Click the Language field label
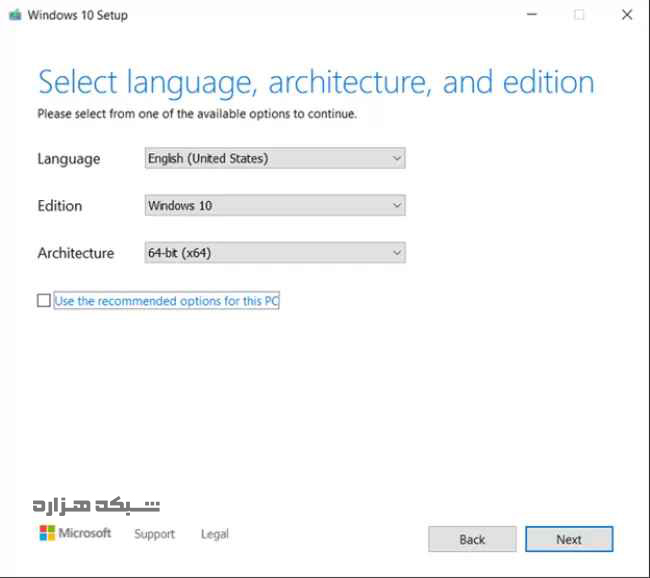This screenshot has width=650, height=578. (69, 159)
